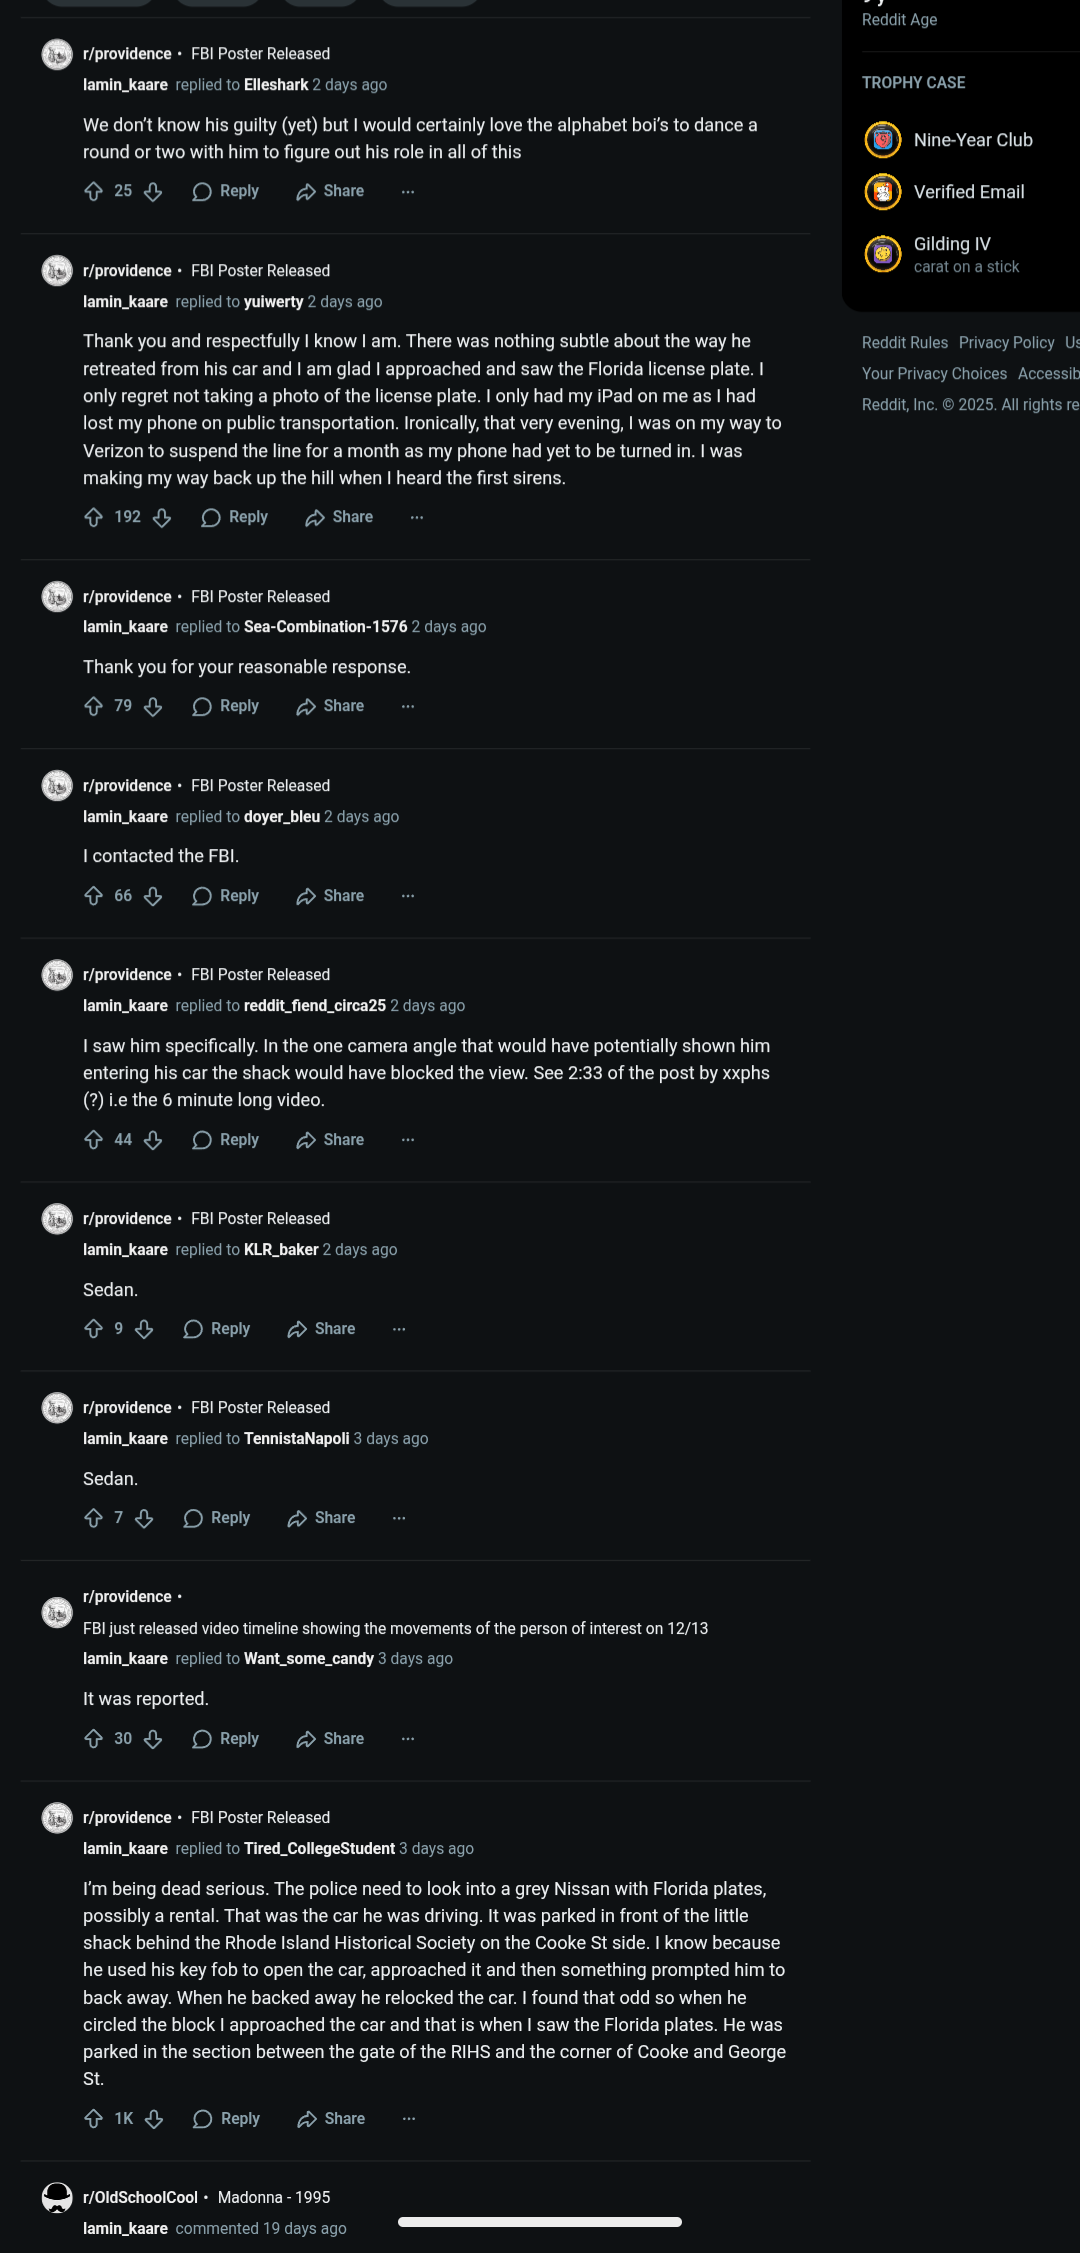Click the Verified Email trophy icon

[x=883, y=192]
